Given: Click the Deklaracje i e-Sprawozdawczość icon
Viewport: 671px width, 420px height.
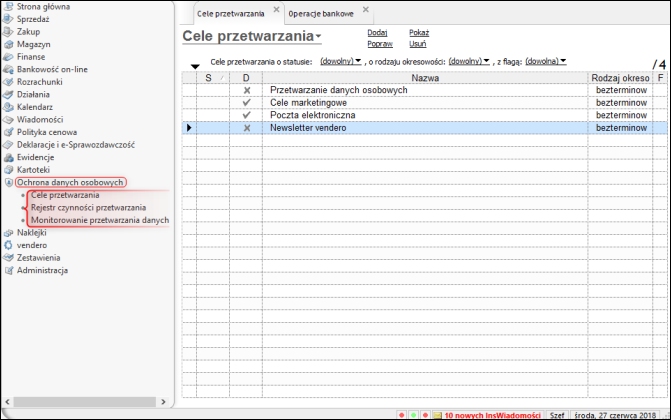Looking at the screenshot, I should point(8,145).
